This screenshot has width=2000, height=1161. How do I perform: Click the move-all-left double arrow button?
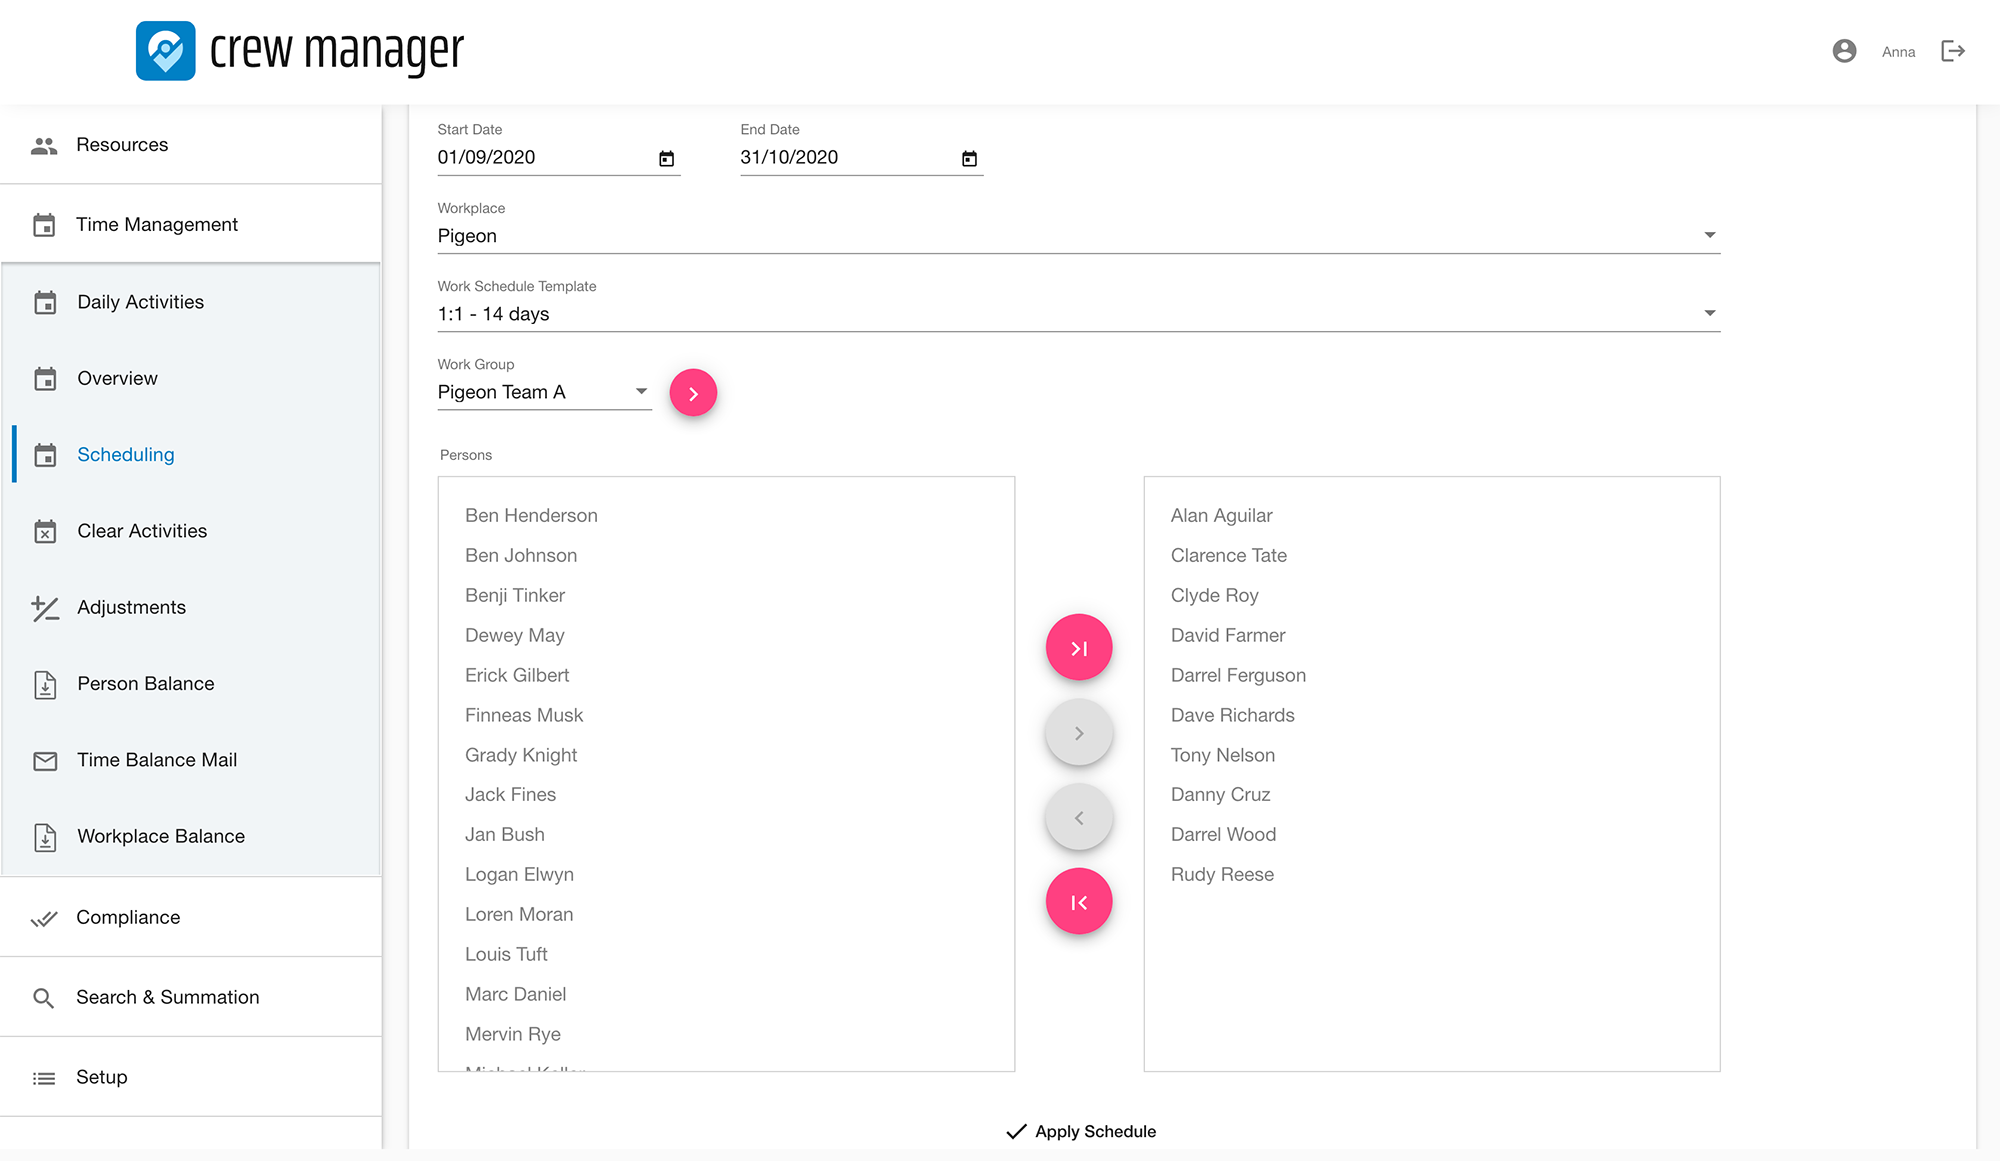click(1078, 902)
